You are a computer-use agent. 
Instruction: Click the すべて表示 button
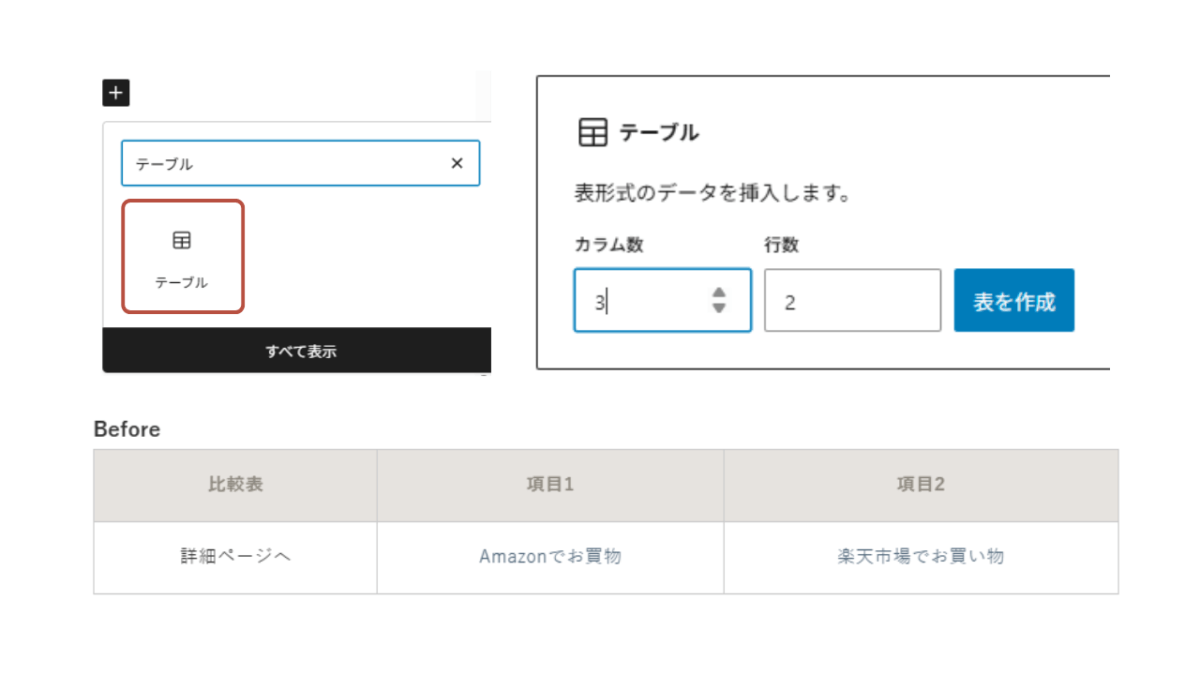(x=297, y=351)
